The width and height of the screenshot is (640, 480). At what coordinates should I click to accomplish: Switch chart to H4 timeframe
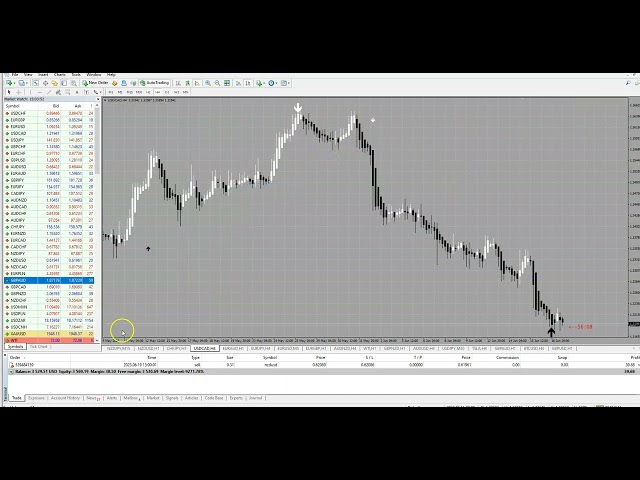(157, 92)
